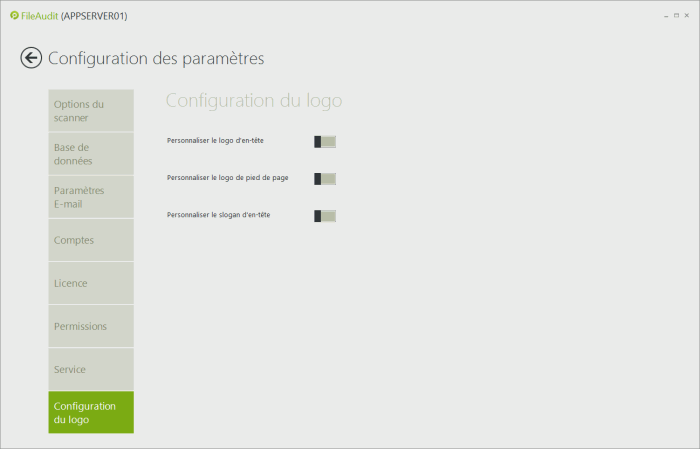Show the Permissions tab
Screen dimensions: 700x449
[x=90, y=326]
